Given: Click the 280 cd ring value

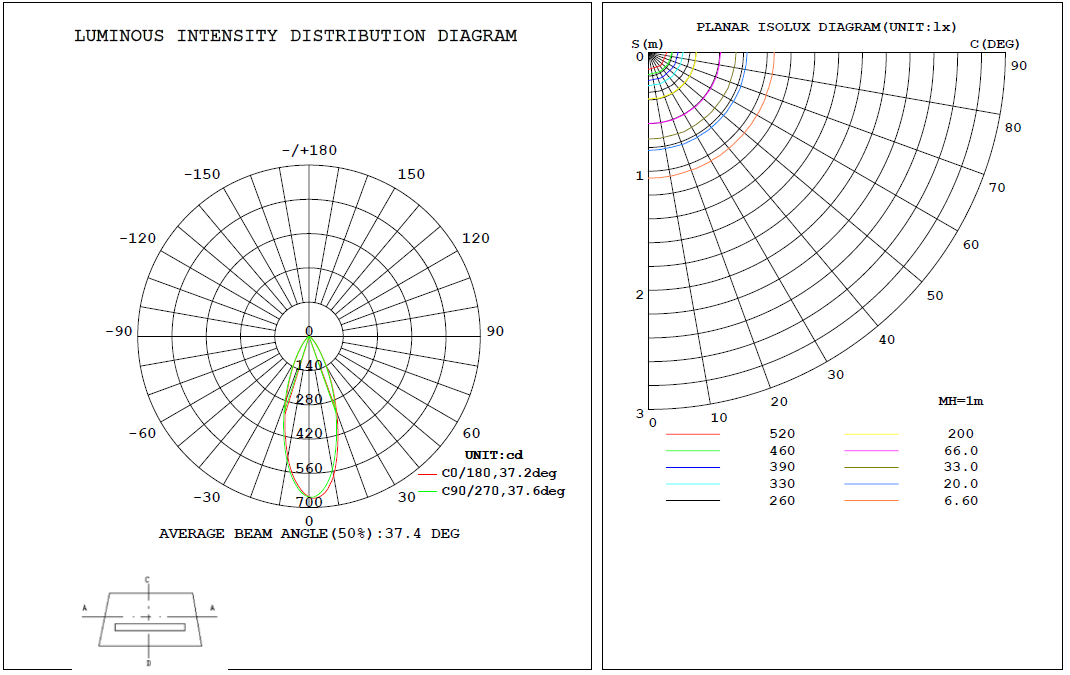Looking at the screenshot, I should (309, 399).
